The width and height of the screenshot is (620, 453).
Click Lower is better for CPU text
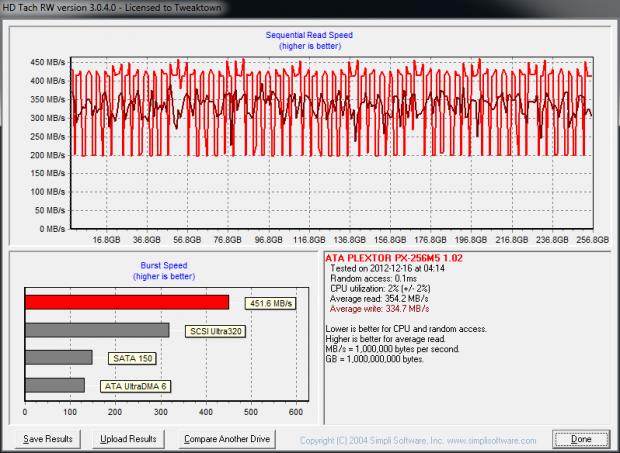click(x=406, y=329)
